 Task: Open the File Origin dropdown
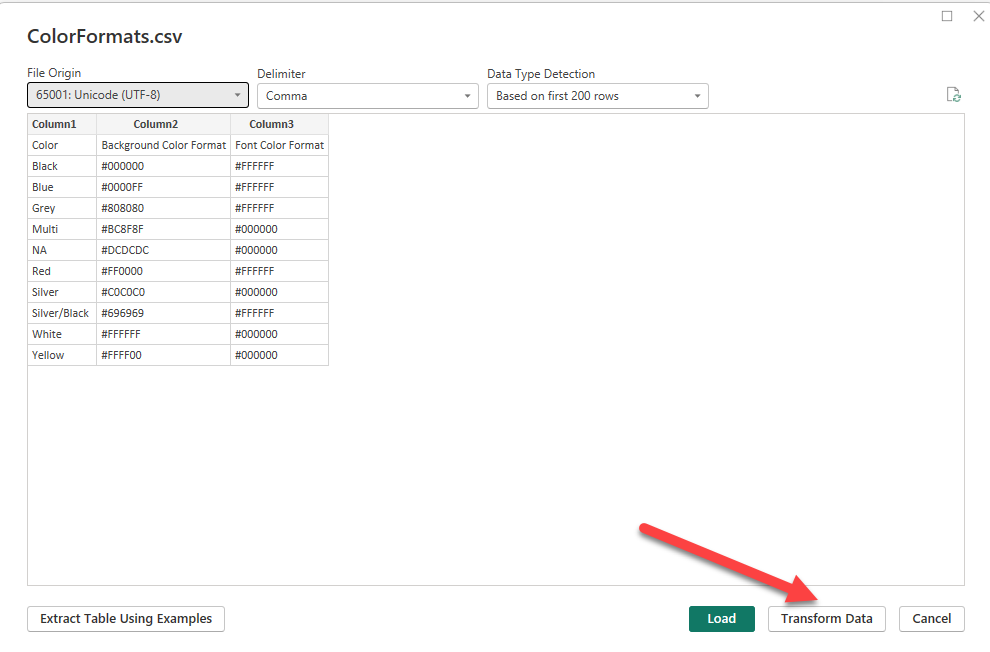[138, 96]
